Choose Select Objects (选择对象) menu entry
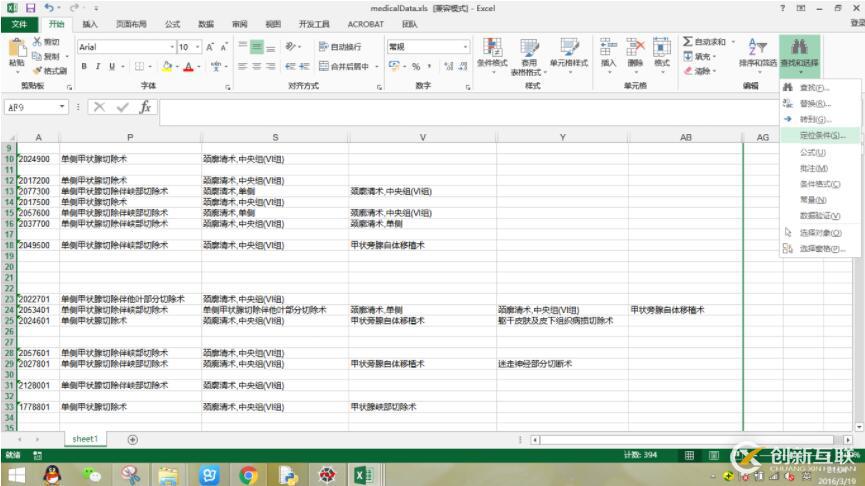 pyautogui.click(x=820, y=233)
